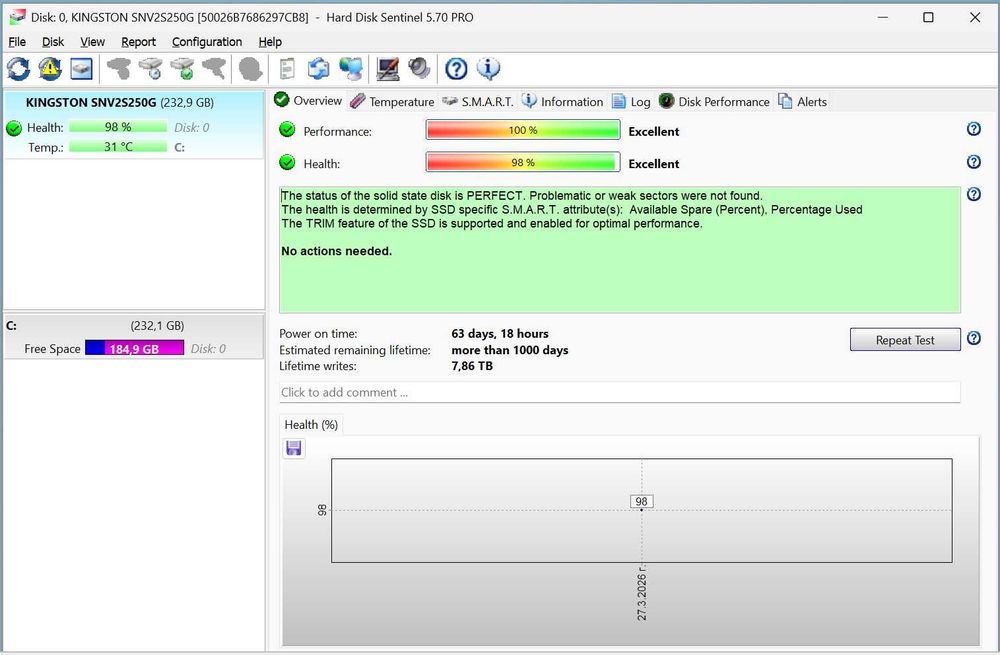Click the network computers toolbar icon
The width and height of the screenshot is (1000, 655).
(351, 69)
